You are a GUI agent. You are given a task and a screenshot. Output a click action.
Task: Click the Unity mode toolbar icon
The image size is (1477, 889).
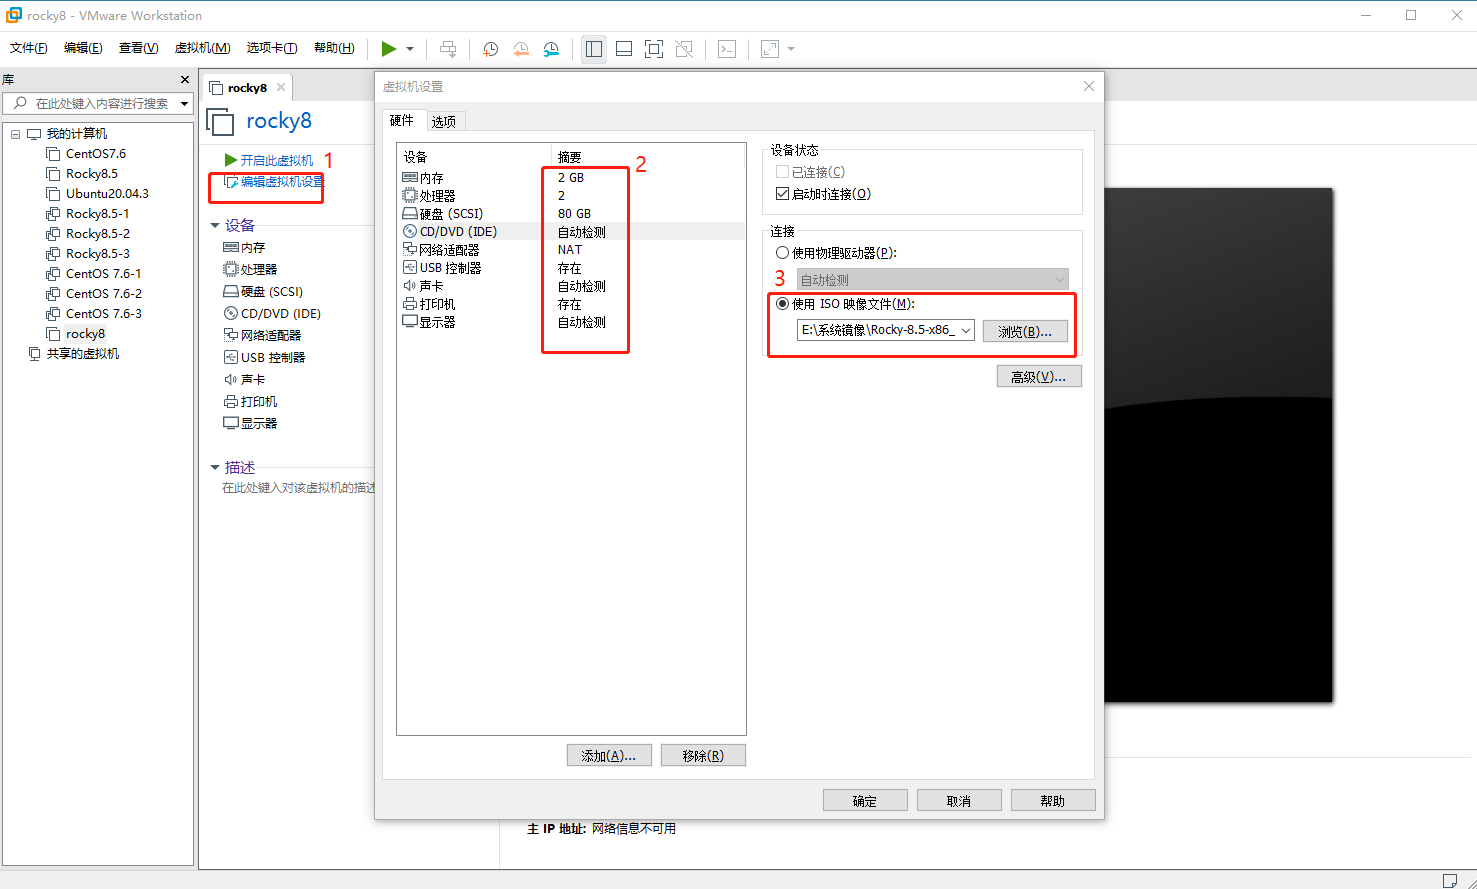(684, 49)
